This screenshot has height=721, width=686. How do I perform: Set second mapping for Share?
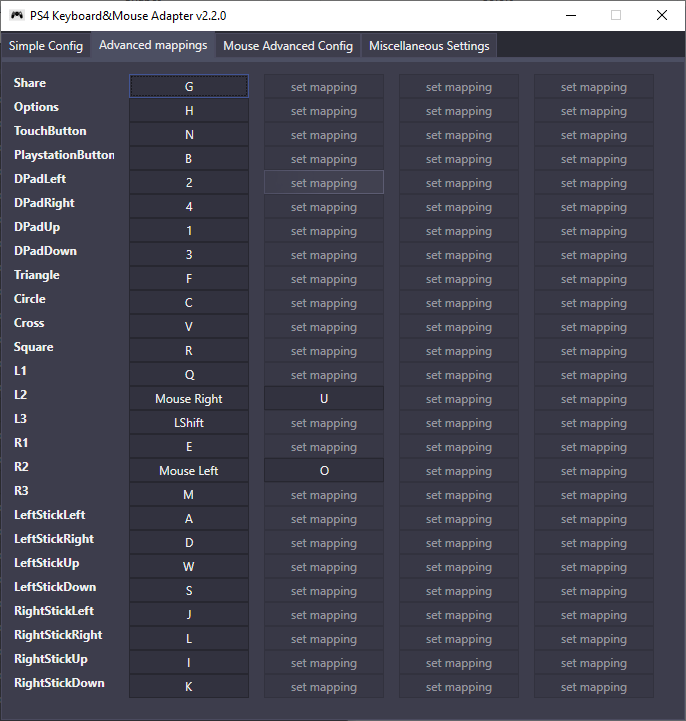tap(324, 86)
